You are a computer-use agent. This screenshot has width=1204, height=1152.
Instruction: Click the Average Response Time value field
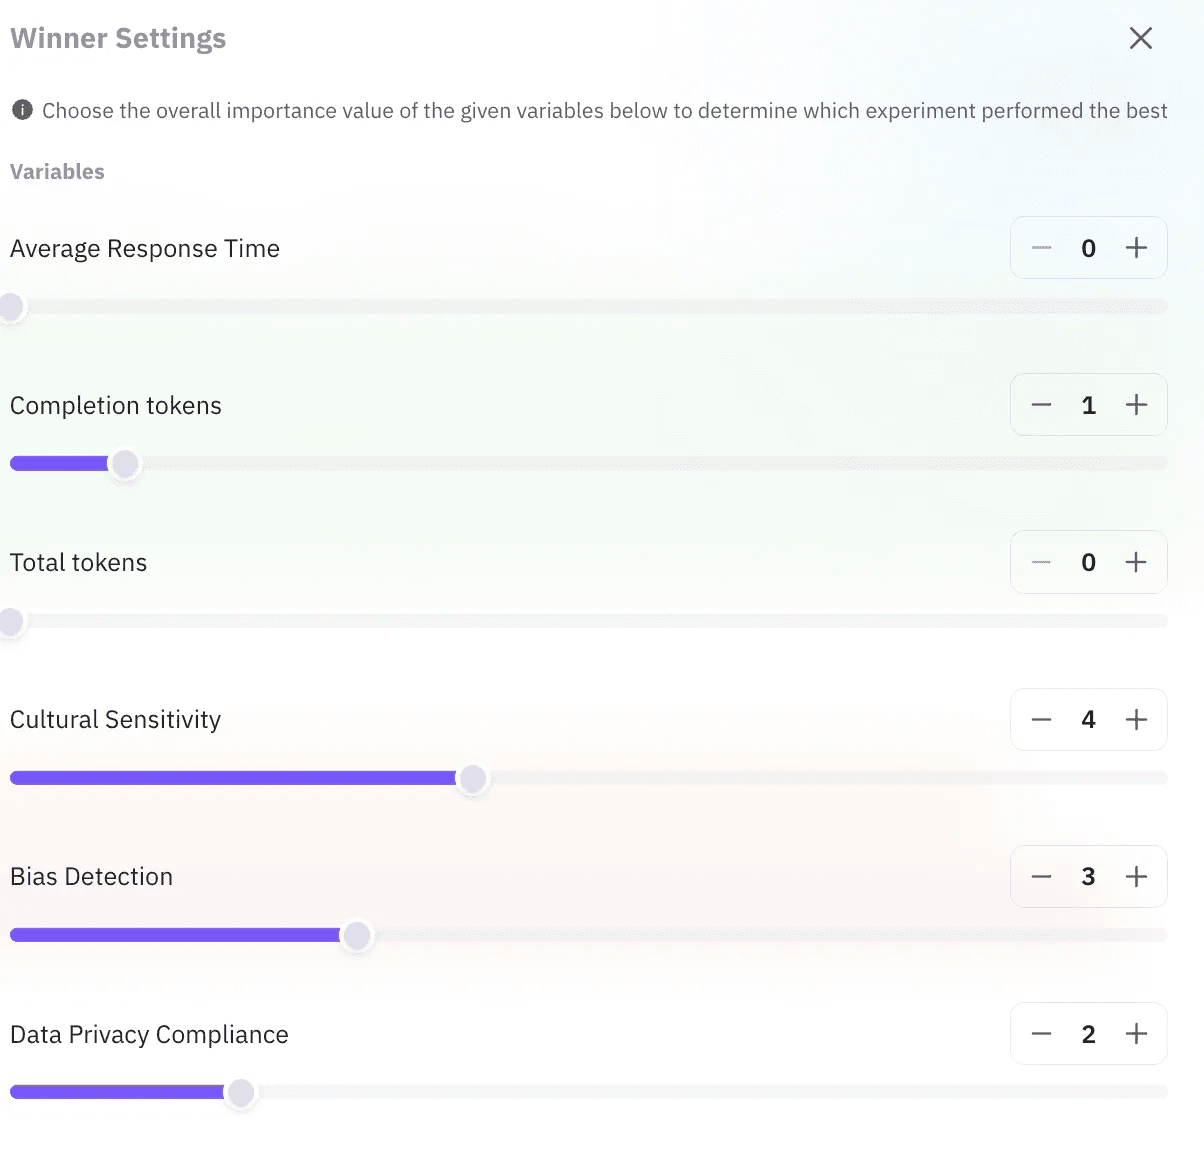(x=1089, y=248)
